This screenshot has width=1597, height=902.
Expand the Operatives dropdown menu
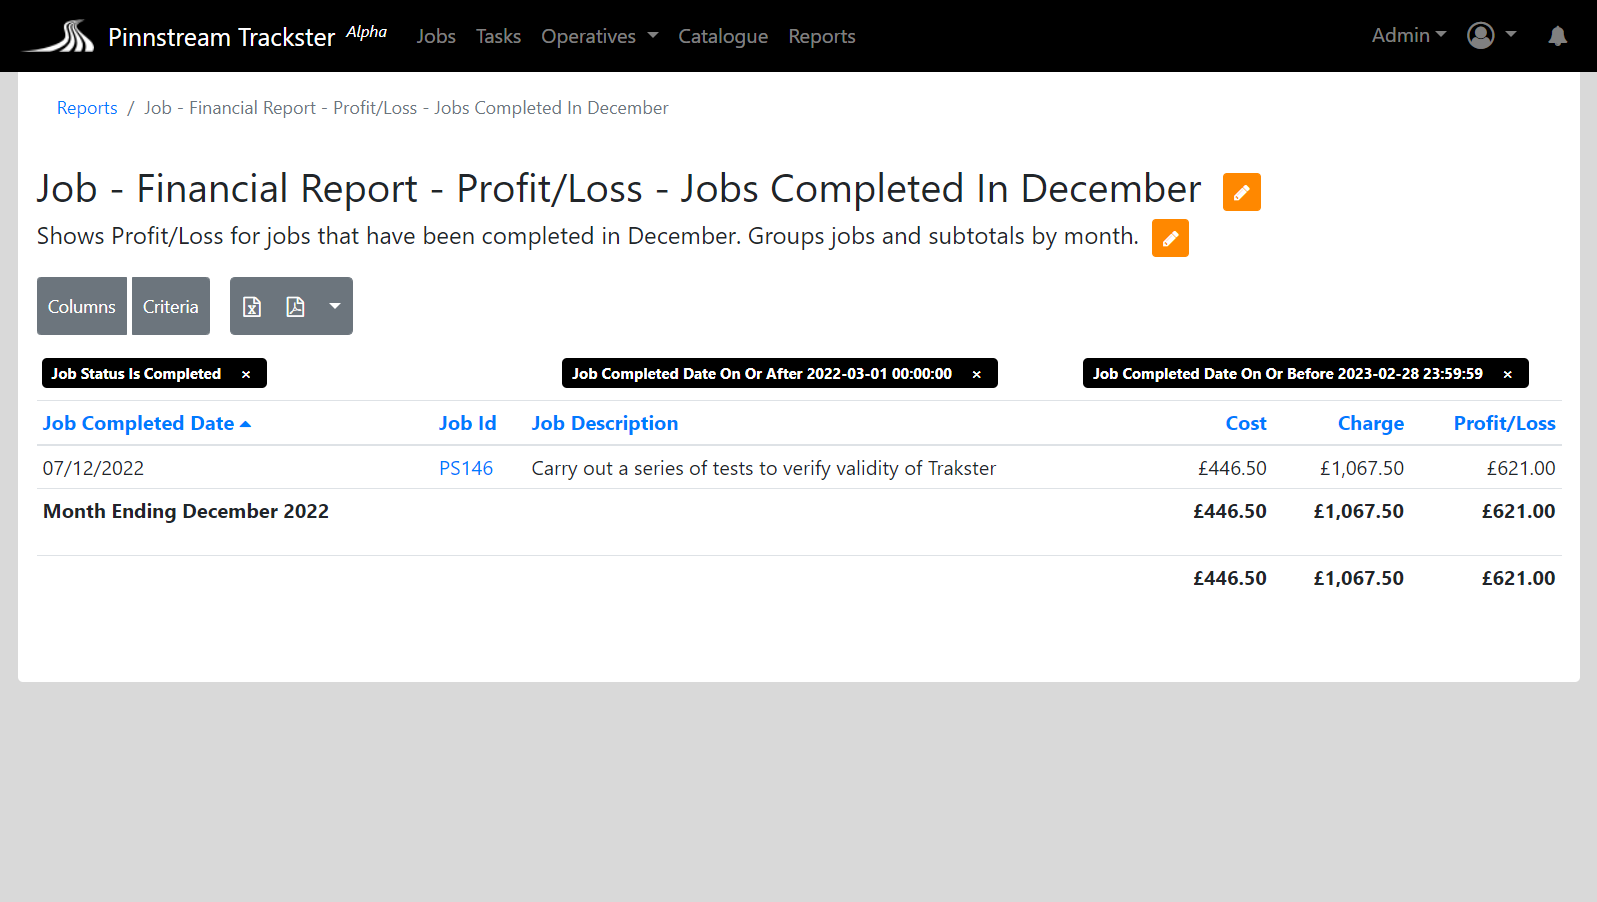[599, 37]
